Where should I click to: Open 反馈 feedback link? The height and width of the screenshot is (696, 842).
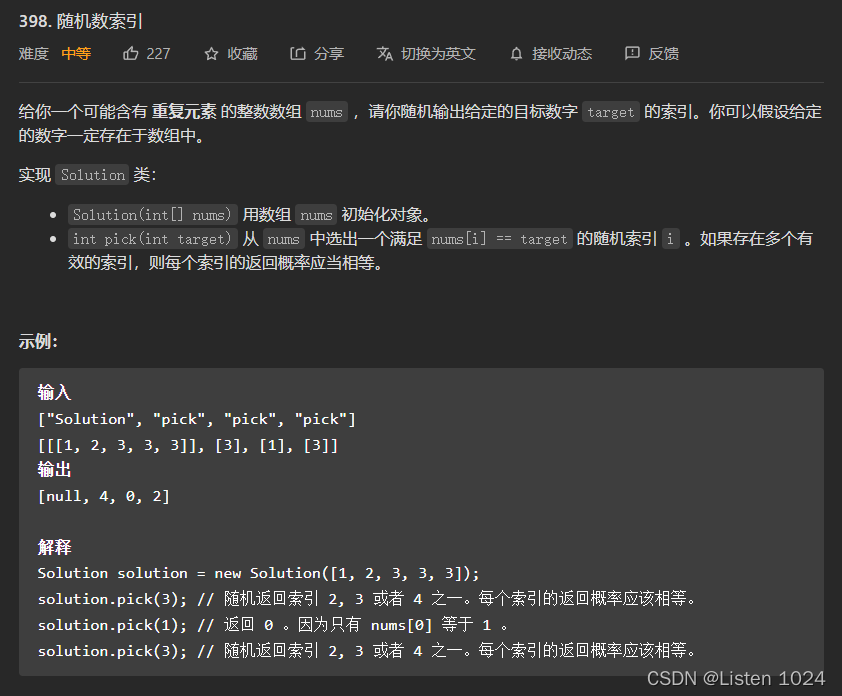click(664, 54)
